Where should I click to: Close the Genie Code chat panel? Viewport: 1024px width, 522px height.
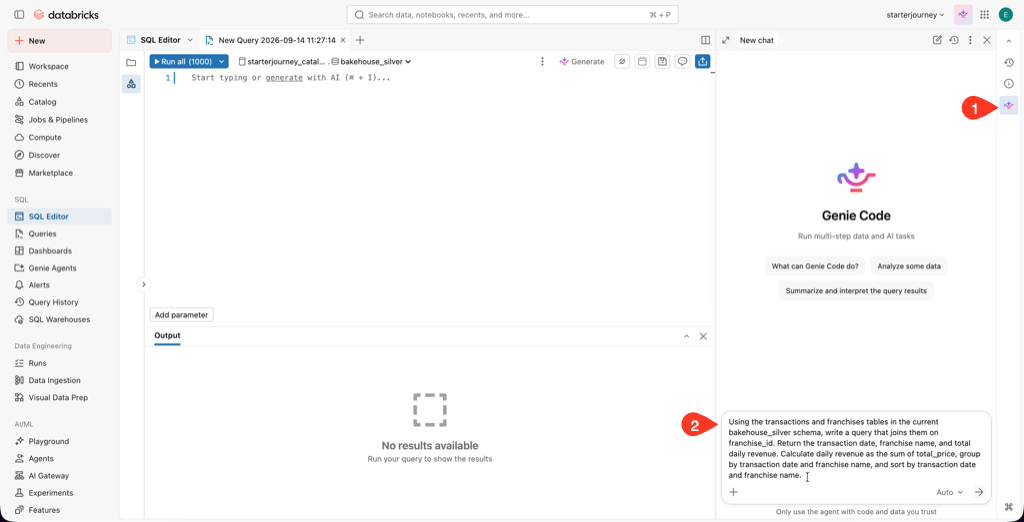987,40
